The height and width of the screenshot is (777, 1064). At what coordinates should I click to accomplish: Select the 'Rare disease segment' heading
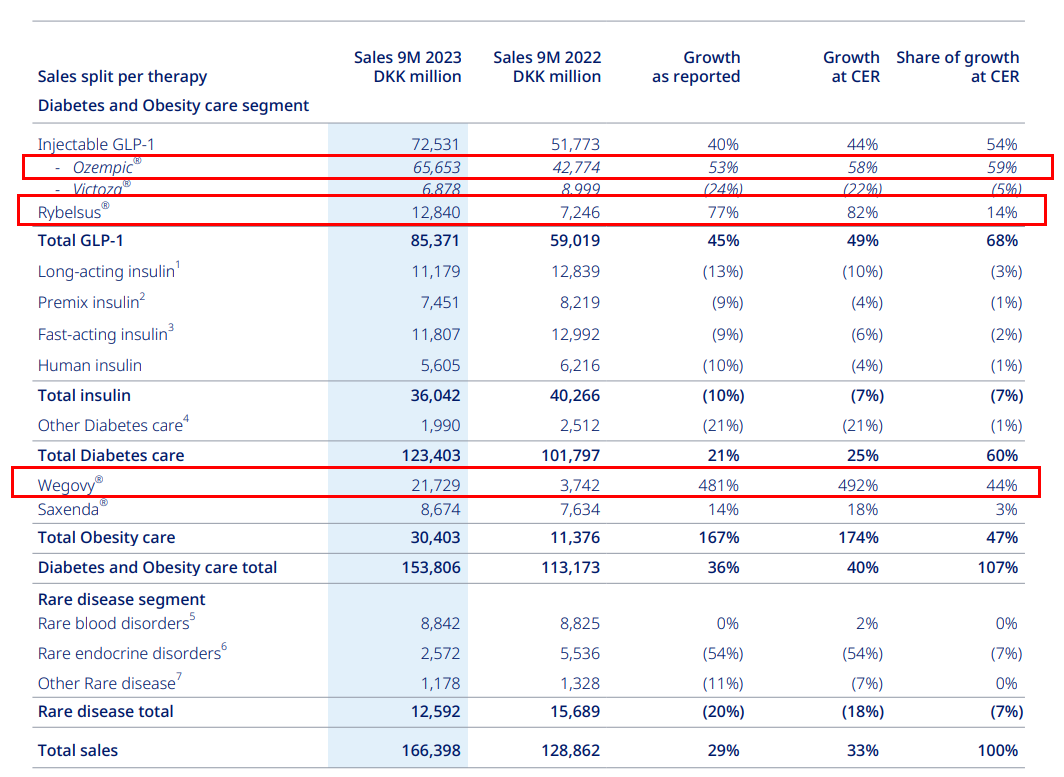point(121,599)
